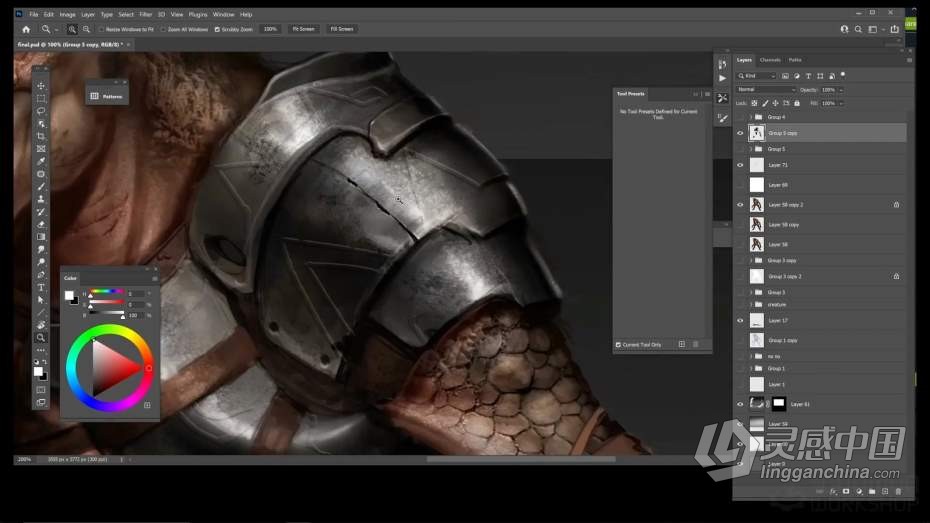
Task: Select the Frame tool
Action: [41, 149]
